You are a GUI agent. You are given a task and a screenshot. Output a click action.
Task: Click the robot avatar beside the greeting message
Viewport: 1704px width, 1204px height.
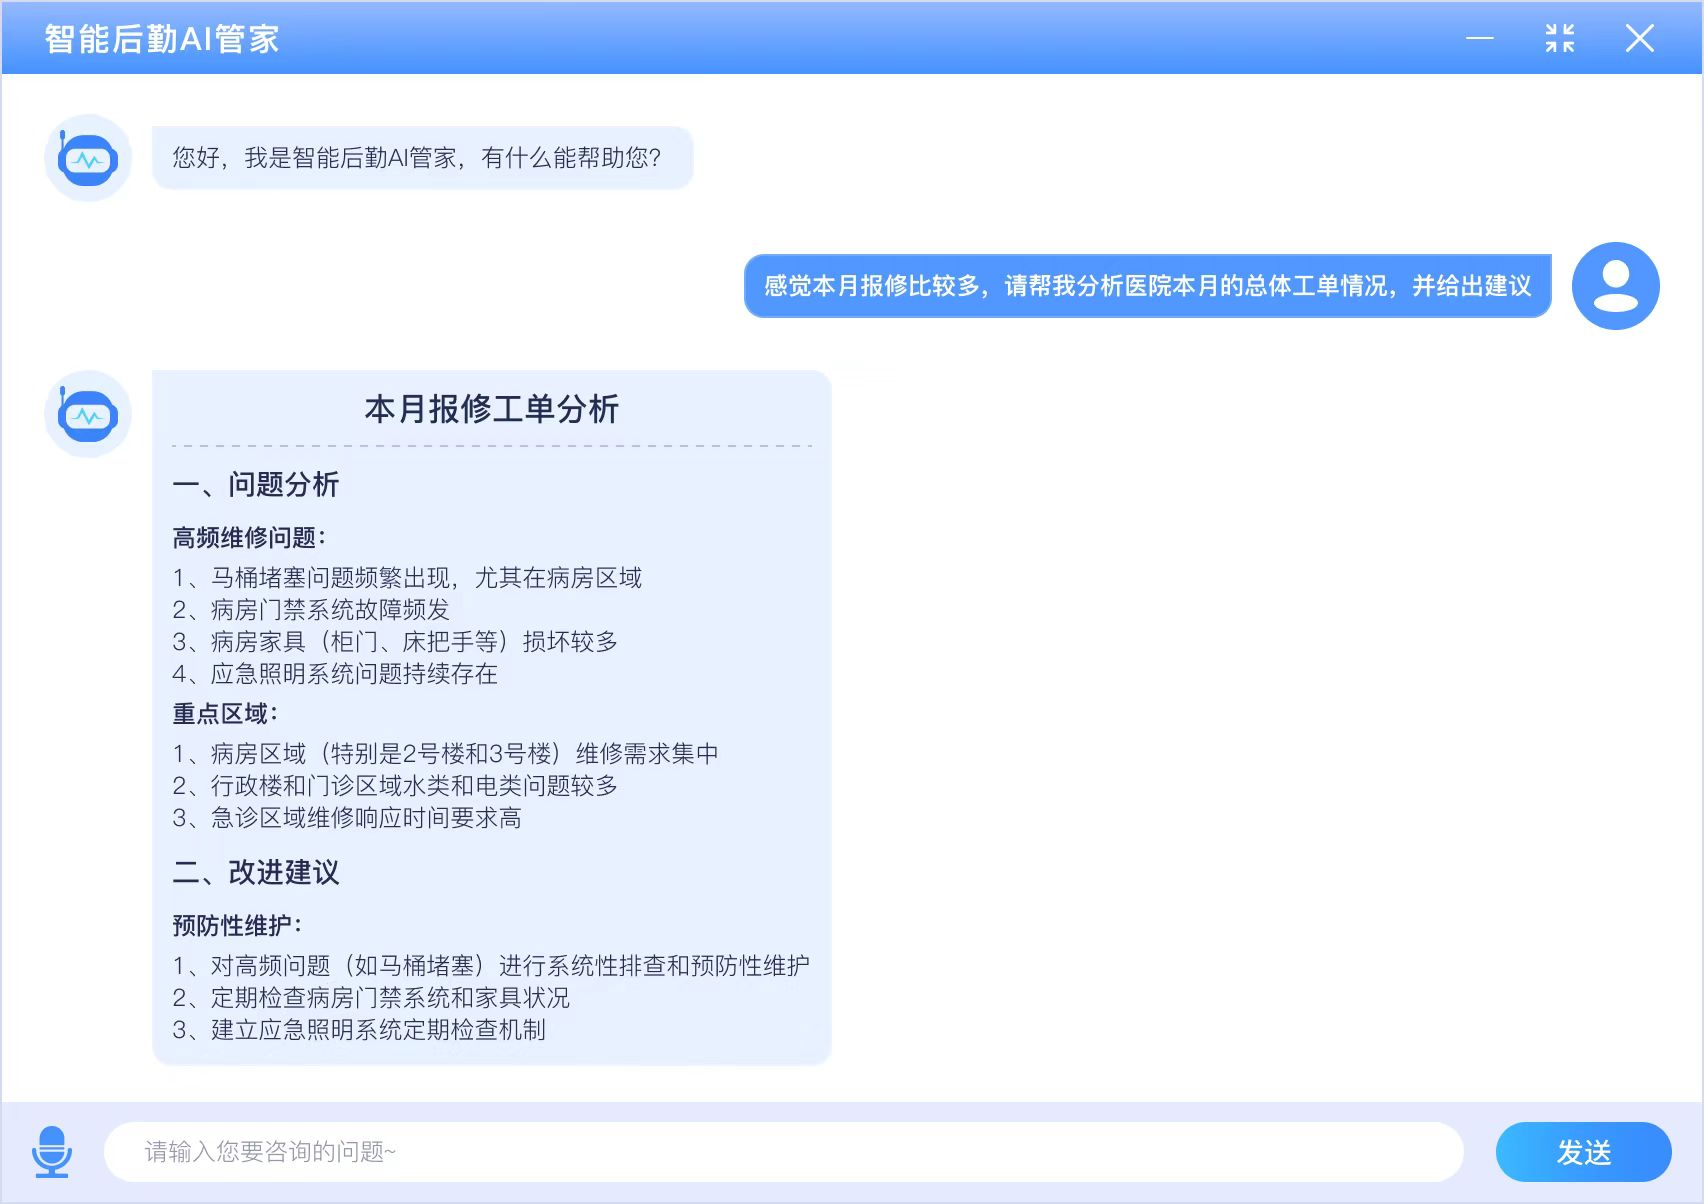click(87, 157)
